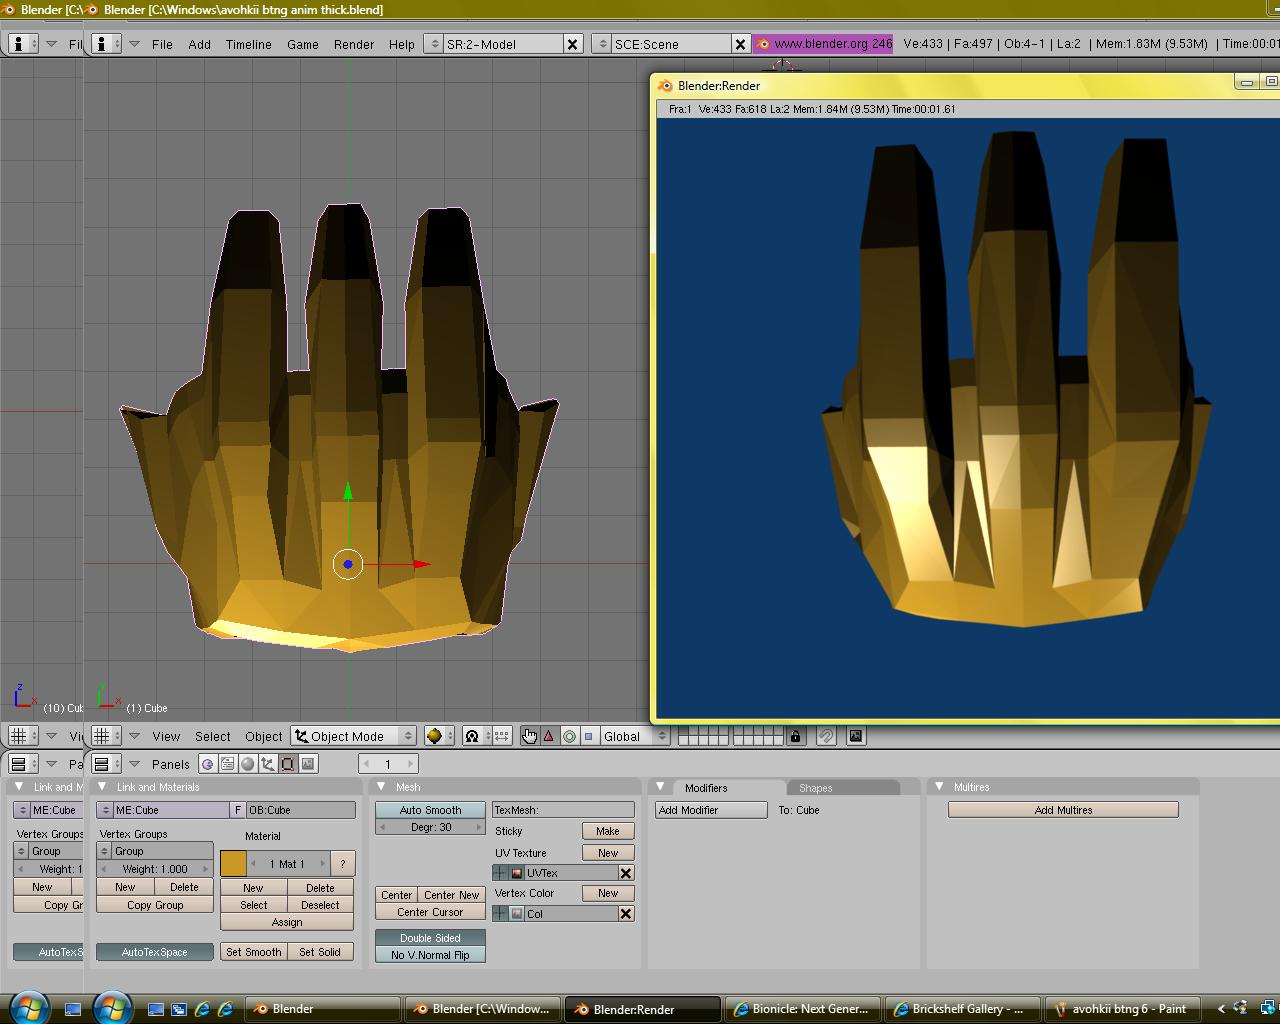1280x1024 pixels.
Task: Open the Scene context icon in Panels
Action: 308,764
